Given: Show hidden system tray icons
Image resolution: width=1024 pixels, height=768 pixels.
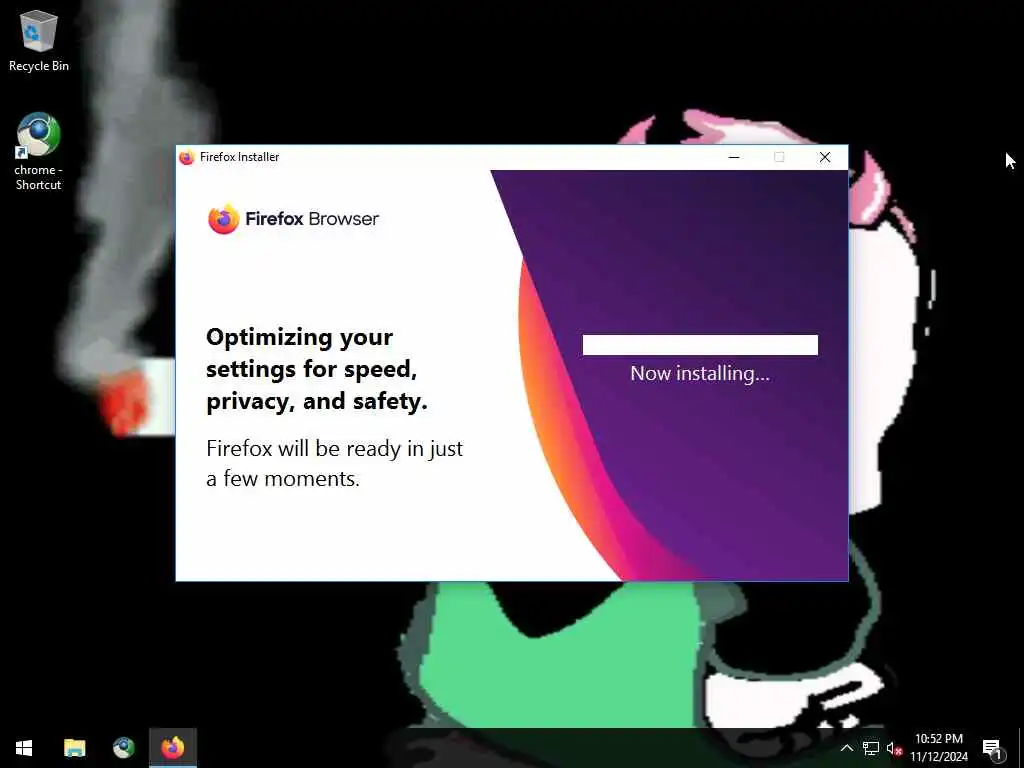Looking at the screenshot, I should point(846,748).
